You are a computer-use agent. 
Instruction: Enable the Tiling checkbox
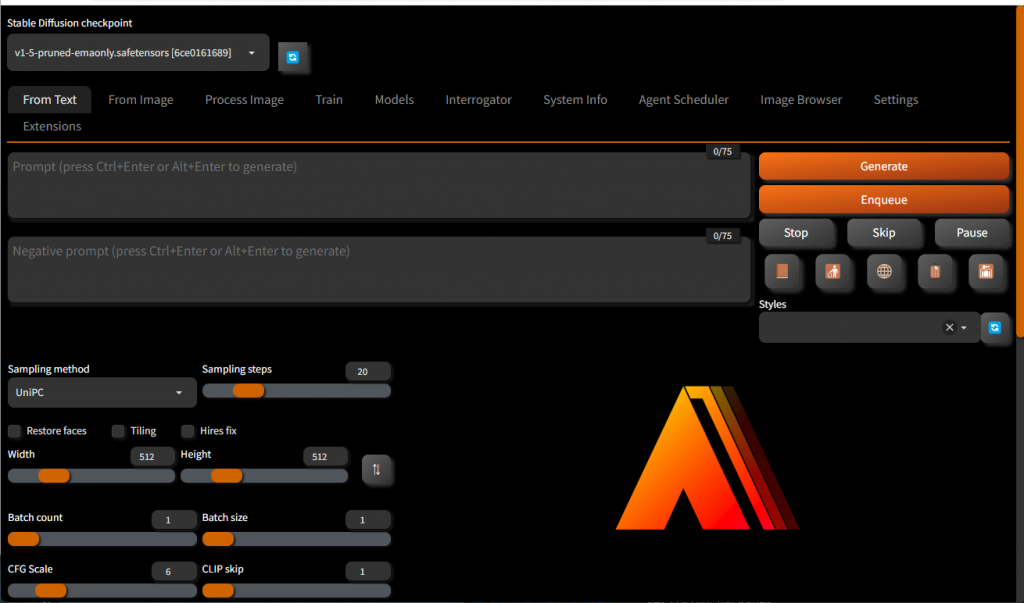[x=118, y=431]
